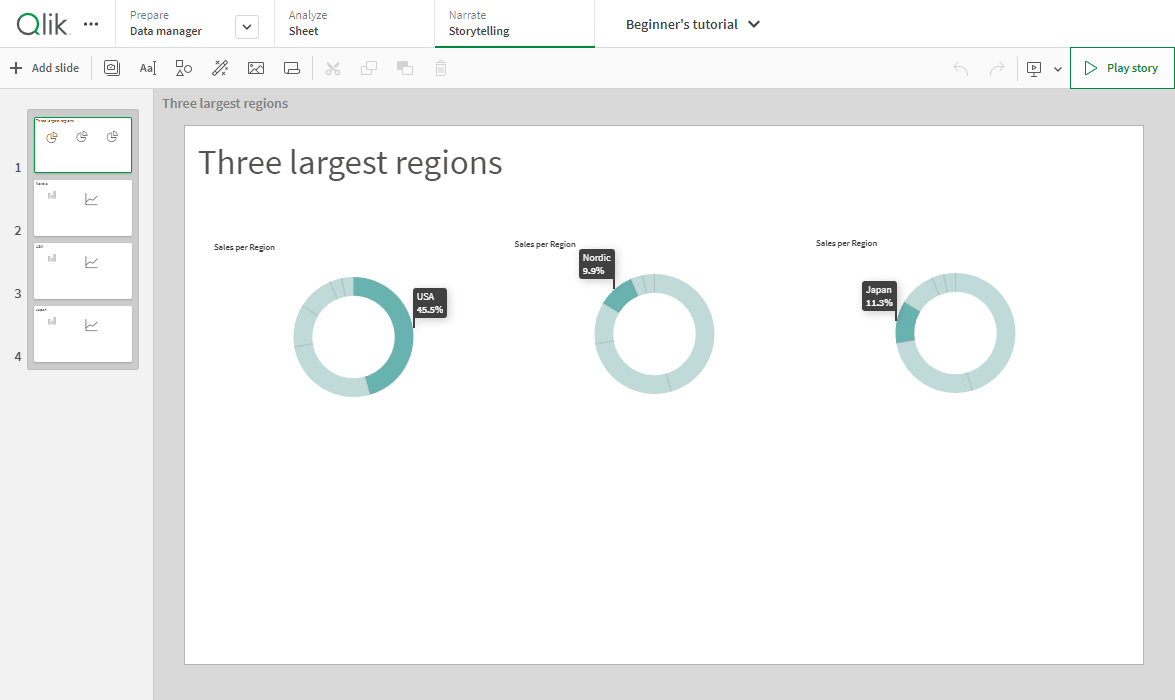Expand the Beginner's tutorial app dropdown

[x=754, y=24]
